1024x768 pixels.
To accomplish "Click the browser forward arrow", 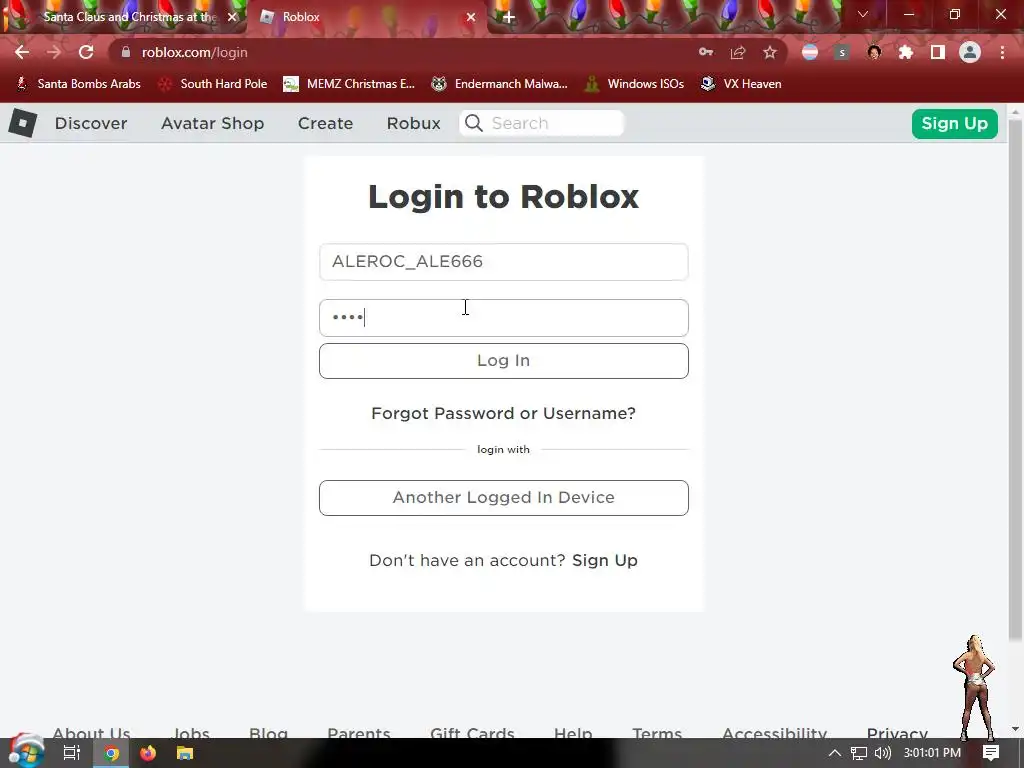I will coord(54,52).
